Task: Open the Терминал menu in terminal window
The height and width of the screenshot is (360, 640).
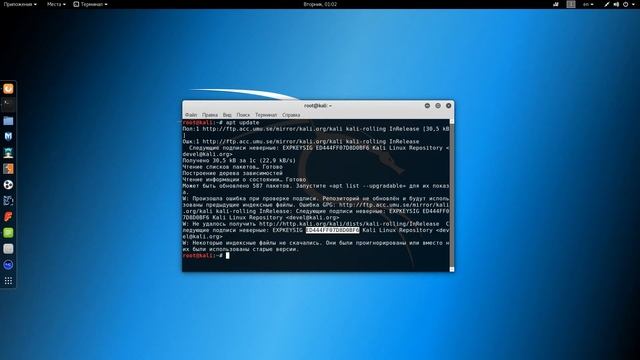Action: (x=266, y=115)
